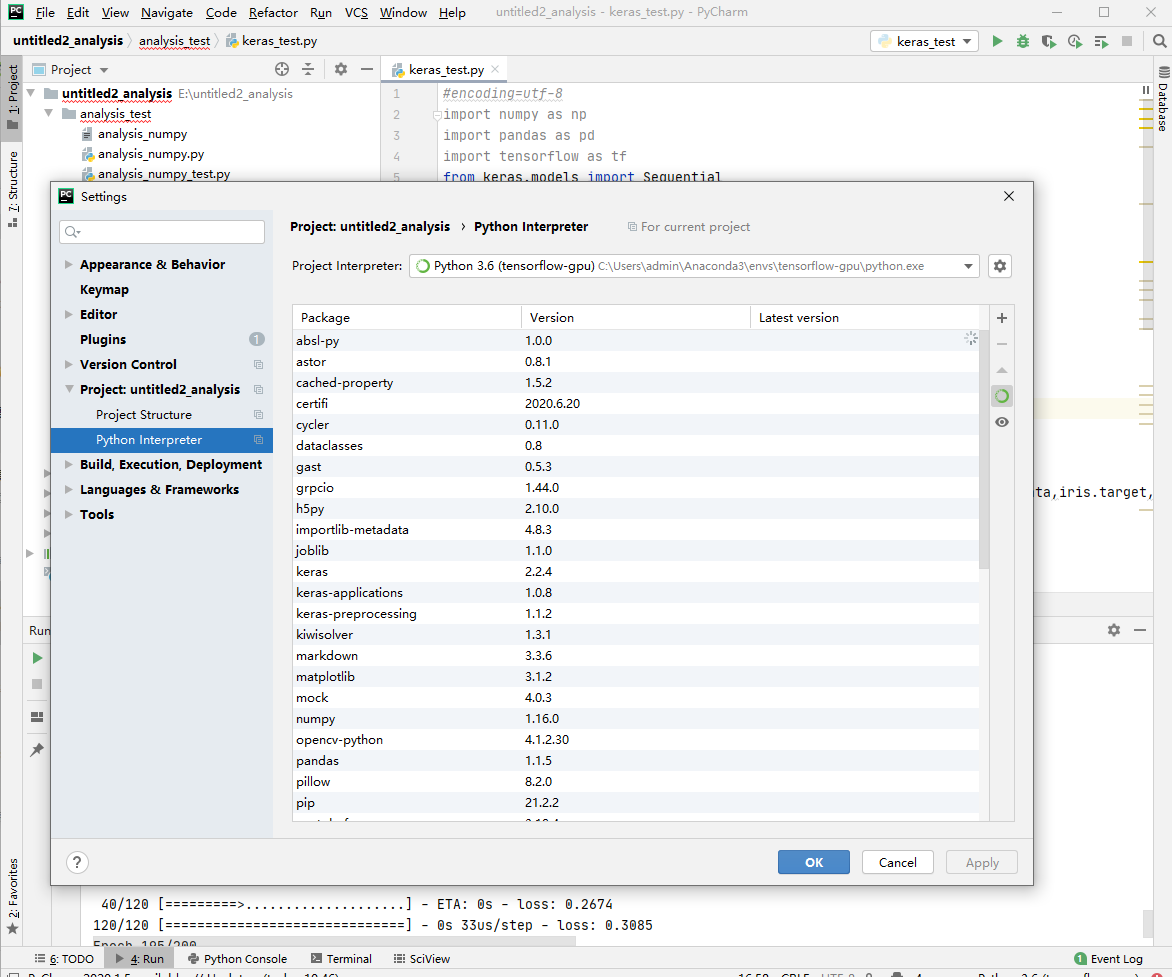Click the Search Everywhere magnifier icon
The width and height of the screenshot is (1172, 977).
pos(1159,41)
